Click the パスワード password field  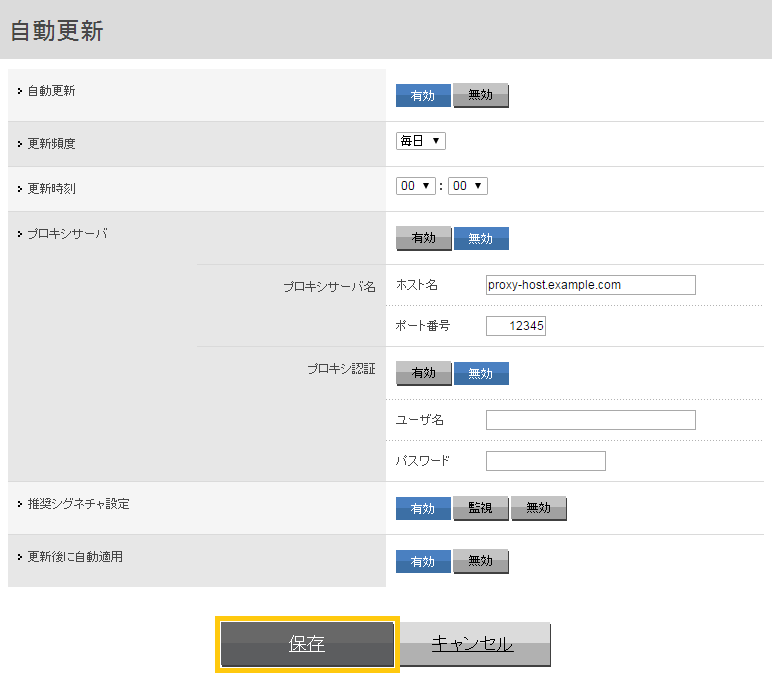click(x=545, y=461)
